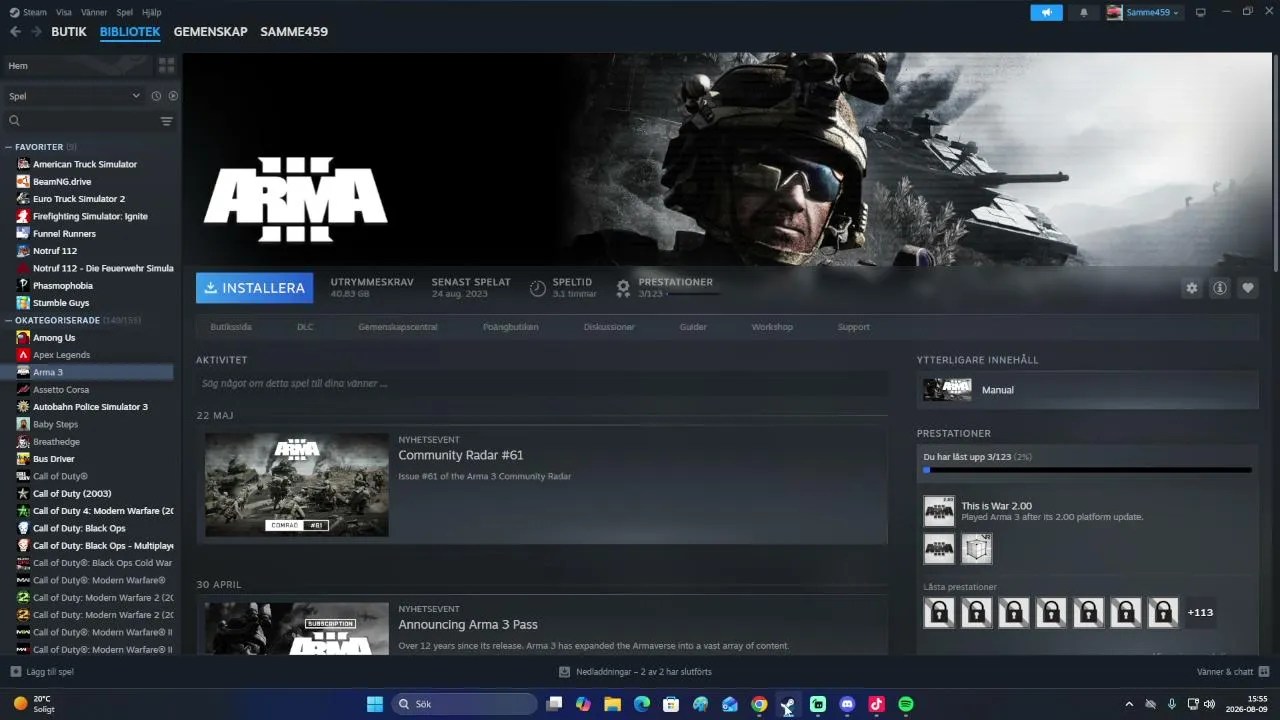Collapse the Okategoriserade category
This screenshot has width=1280, height=720.
point(9,321)
